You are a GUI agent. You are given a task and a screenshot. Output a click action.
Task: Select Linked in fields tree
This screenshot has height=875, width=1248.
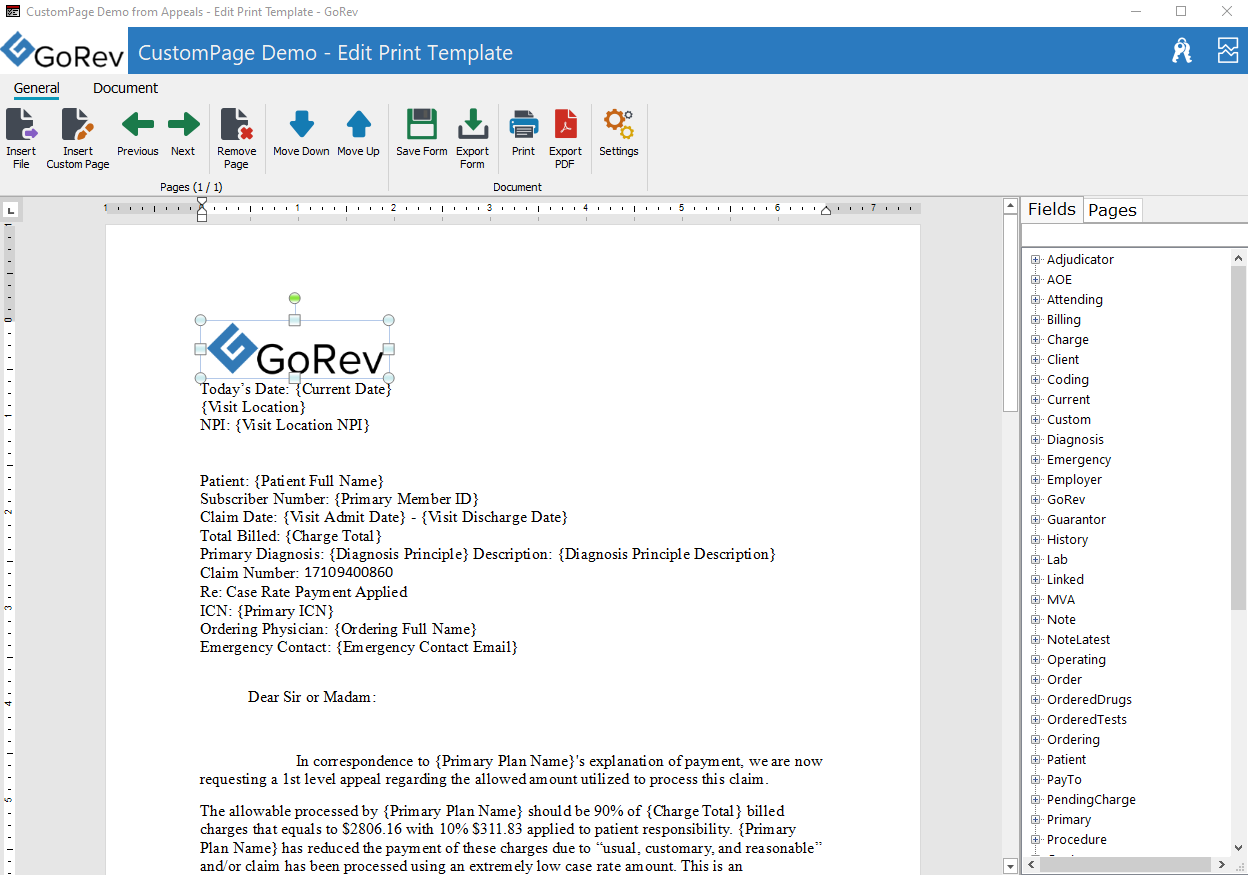[1065, 580]
